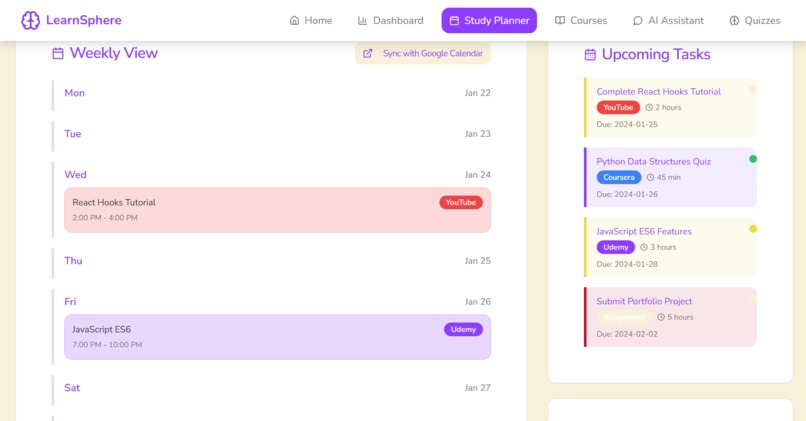Click the Study Planner calendar icon
The image size is (806, 421).
(x=454, y=21)
